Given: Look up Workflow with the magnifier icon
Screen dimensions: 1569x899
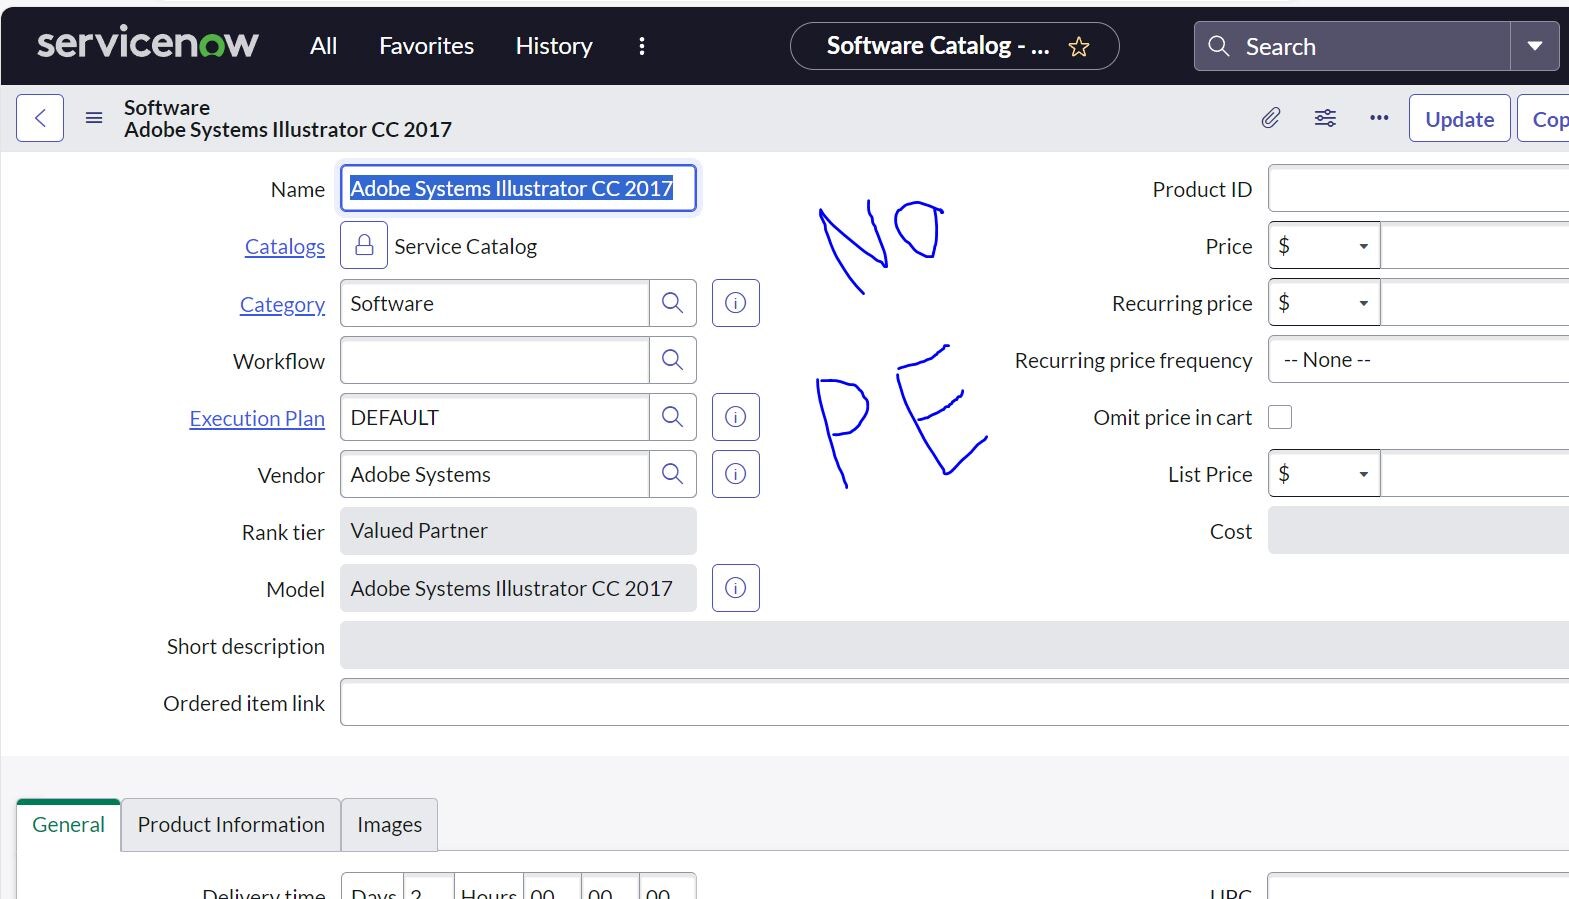Looking at the screenshot, I should pos(673,360).
